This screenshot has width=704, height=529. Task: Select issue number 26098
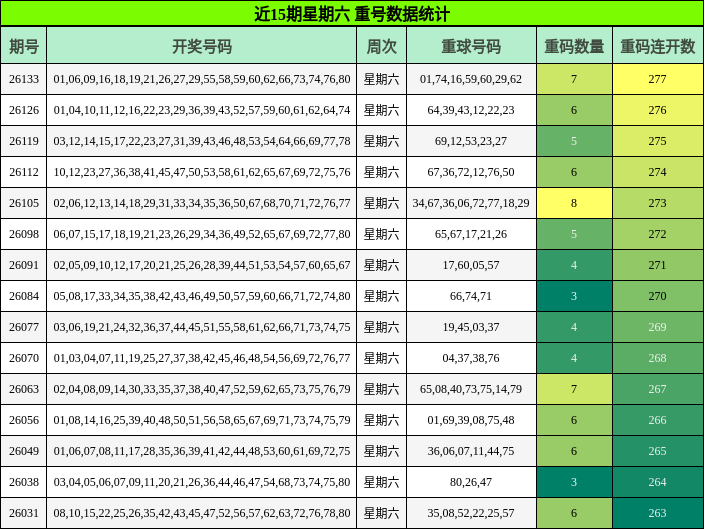(24, 234)
